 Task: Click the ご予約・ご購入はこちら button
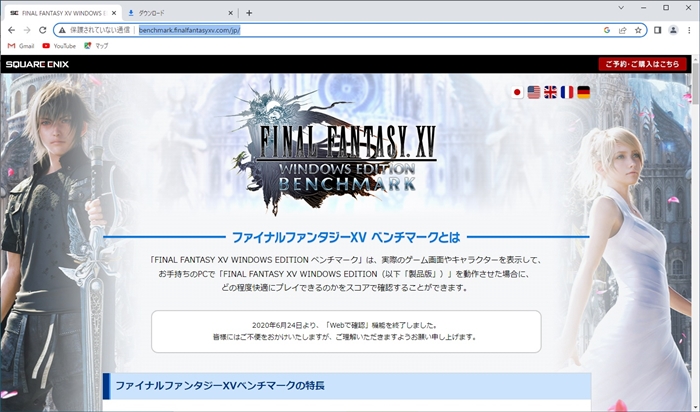coord(642,64)
